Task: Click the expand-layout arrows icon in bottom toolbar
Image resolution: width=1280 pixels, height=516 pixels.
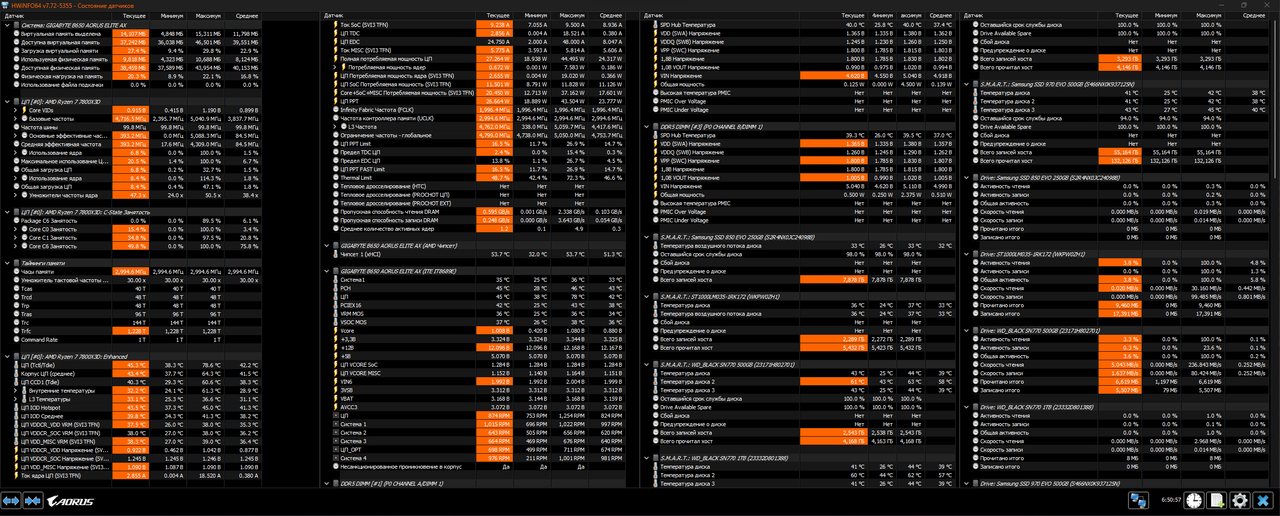Action: coord(11,501)
